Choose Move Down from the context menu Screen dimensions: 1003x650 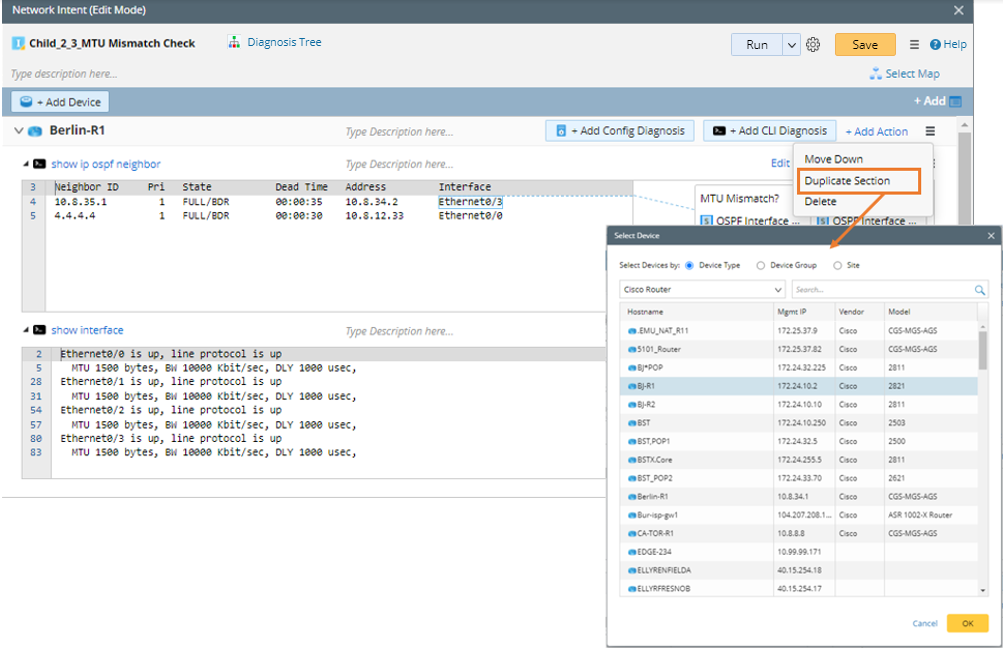point(833,159)
